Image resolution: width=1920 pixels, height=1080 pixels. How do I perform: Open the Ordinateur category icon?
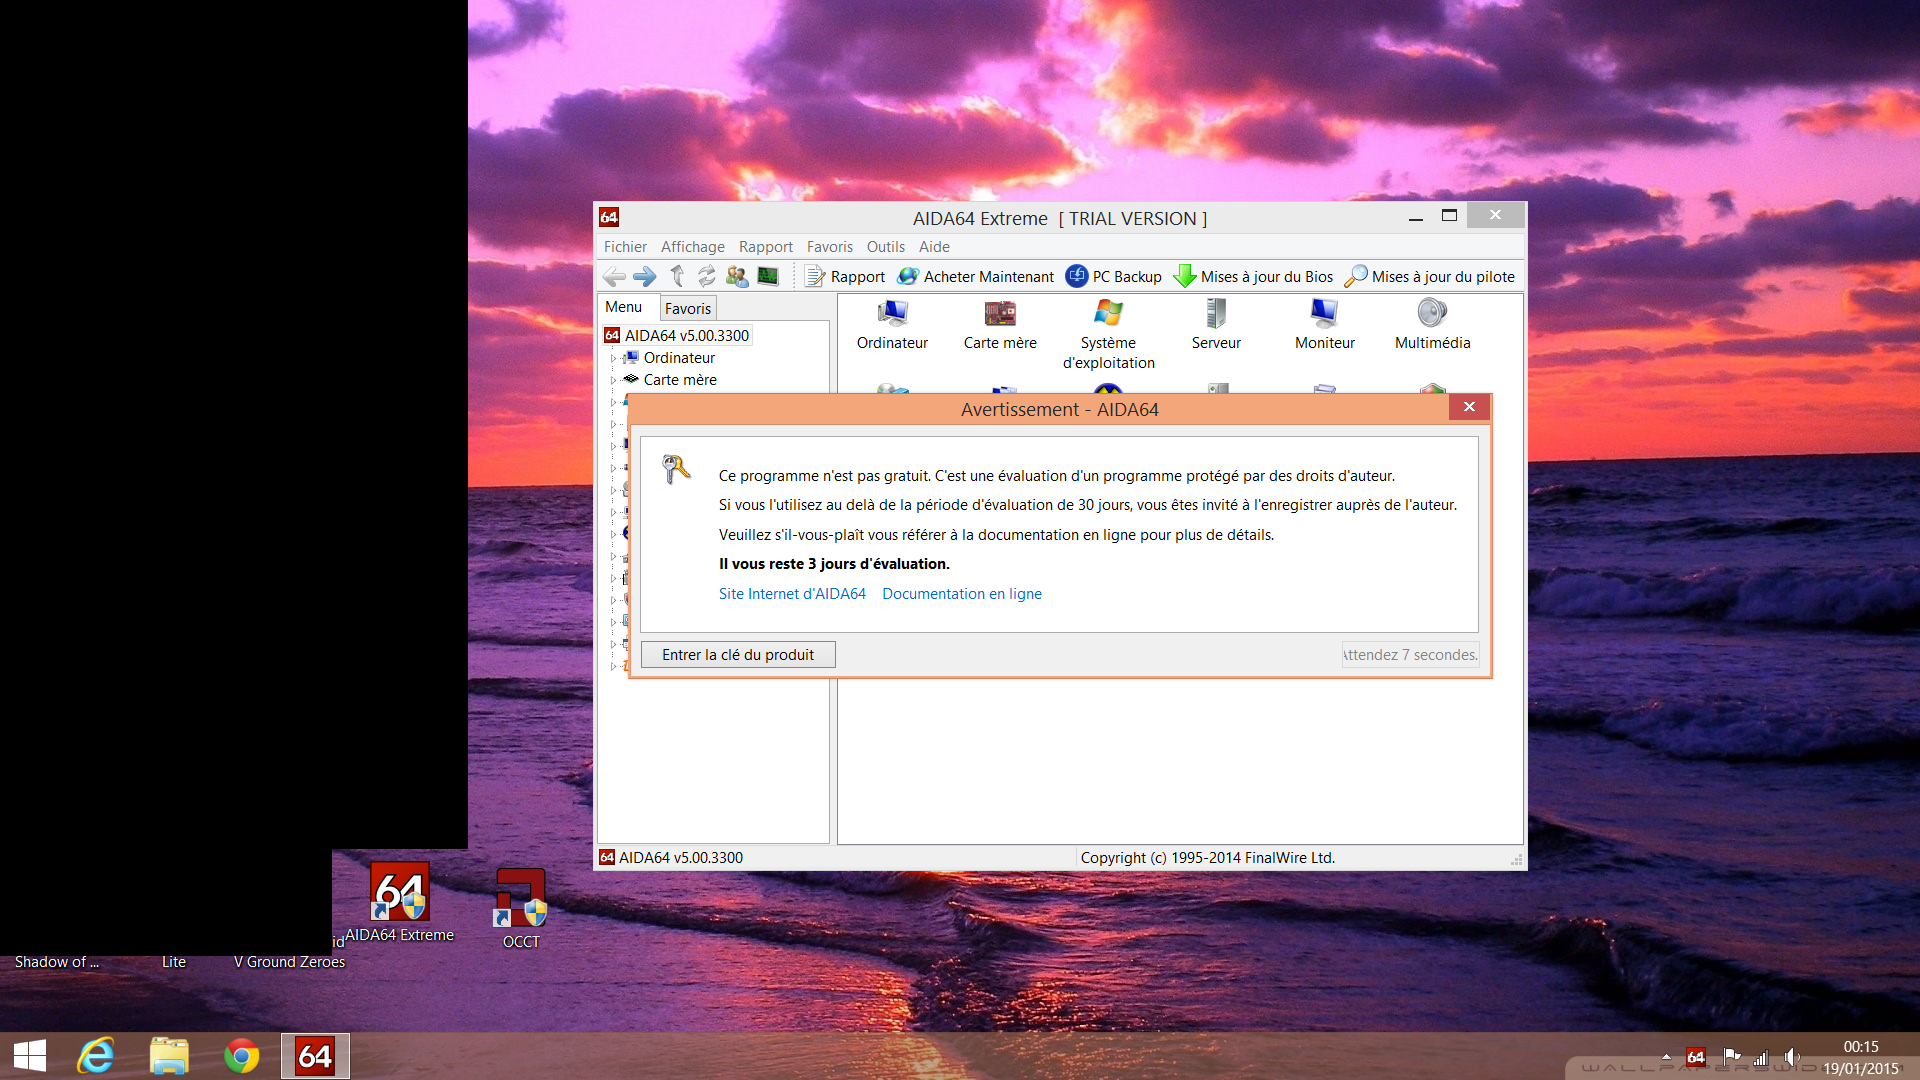(x=892, y=325)
